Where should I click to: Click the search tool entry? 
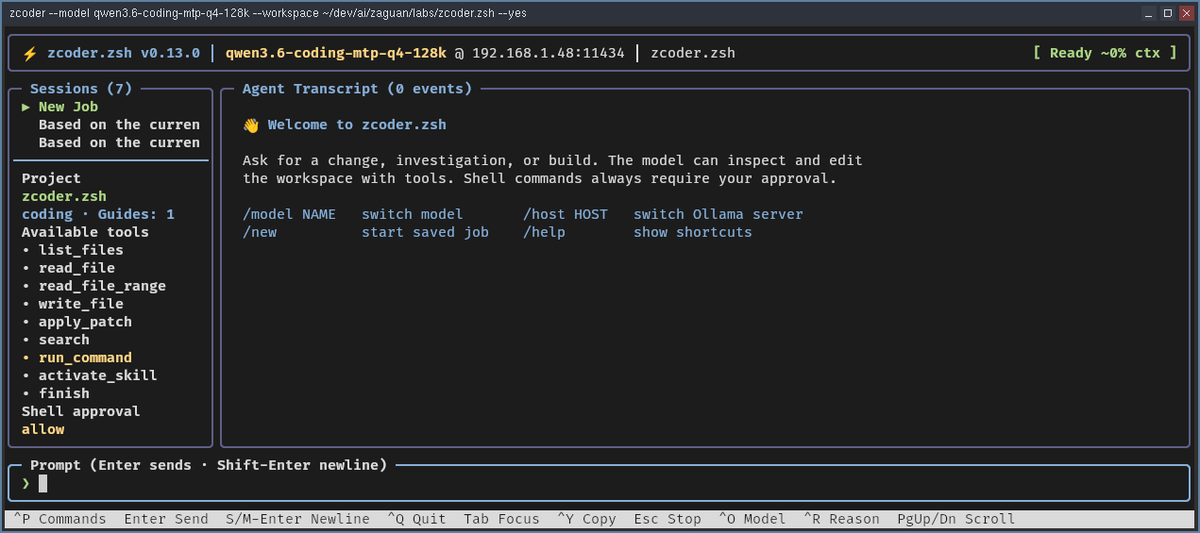(x=64, y=340)
